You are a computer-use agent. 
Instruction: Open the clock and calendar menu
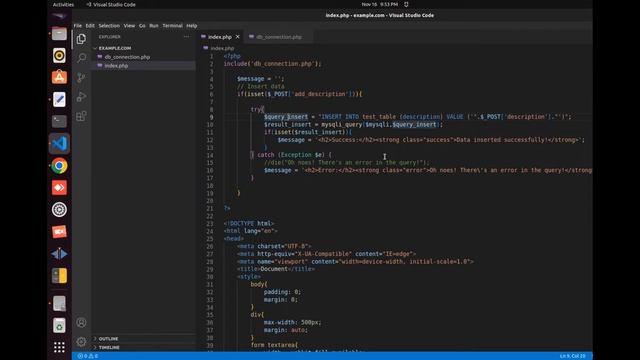(x=379, y=4)
